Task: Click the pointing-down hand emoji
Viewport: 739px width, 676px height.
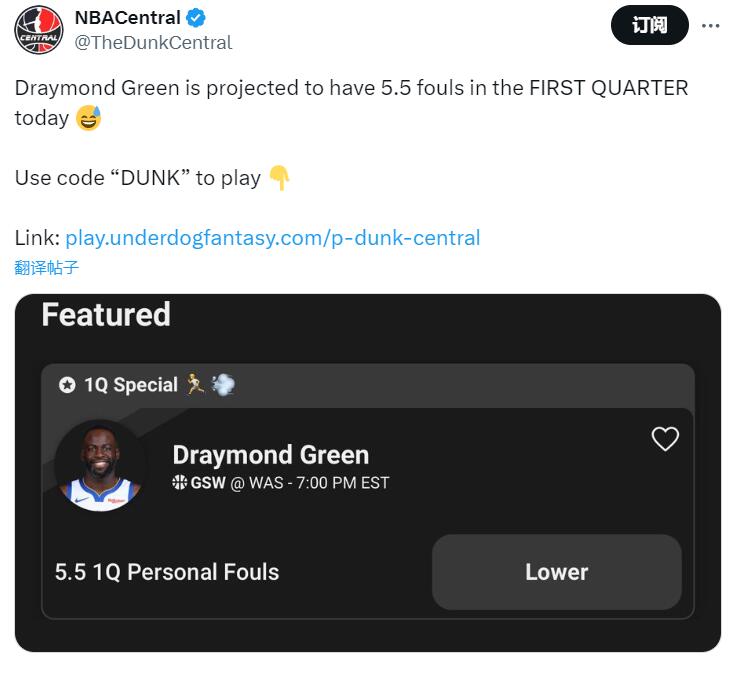Action: coord(279,179)
